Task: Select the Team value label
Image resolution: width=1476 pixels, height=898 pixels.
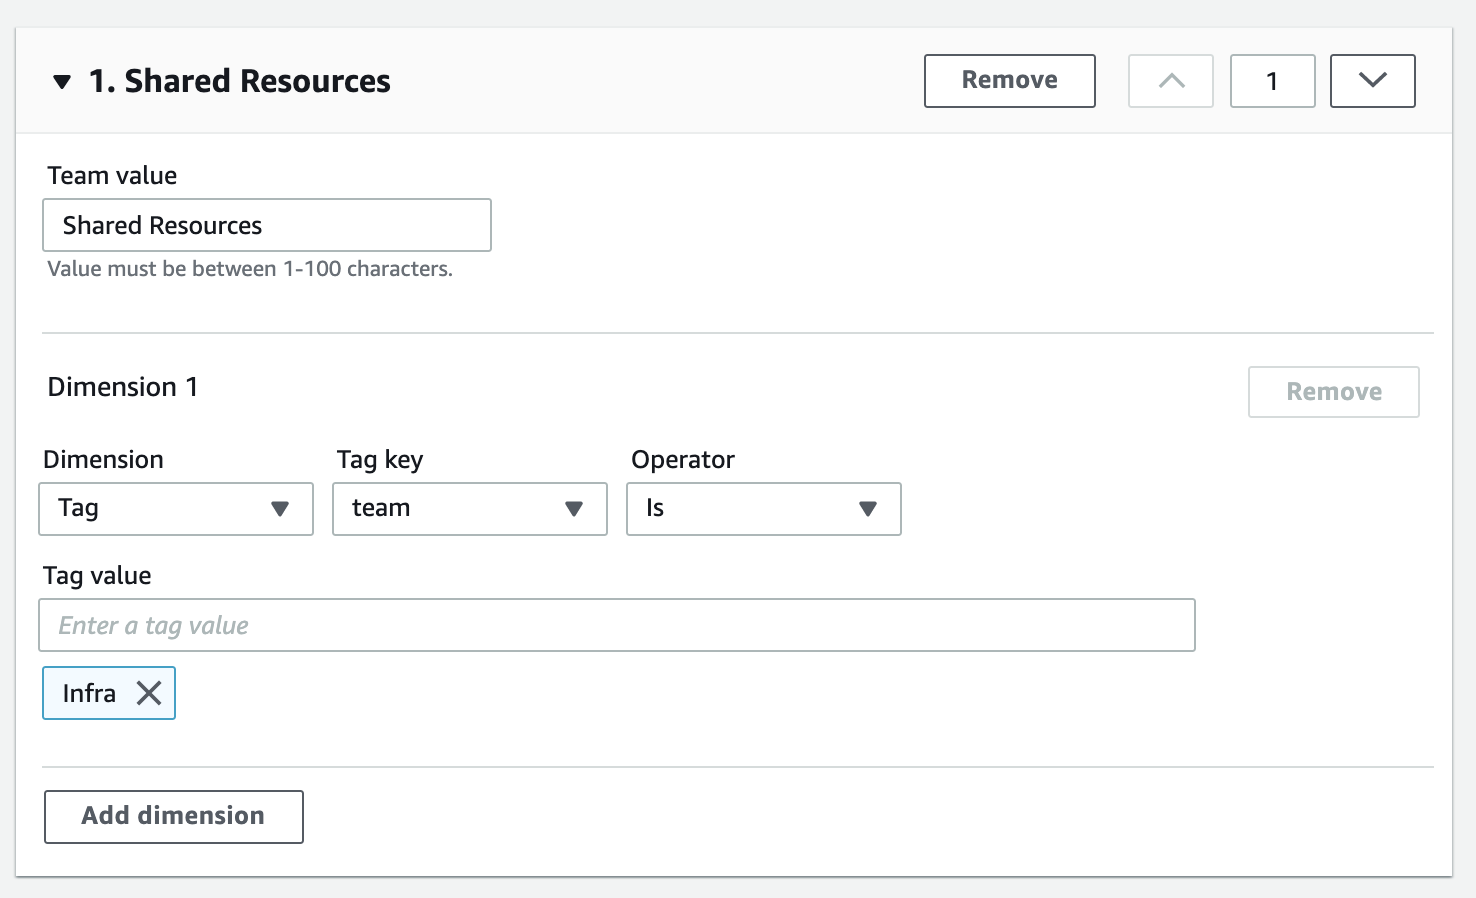Action: point(112,176)
